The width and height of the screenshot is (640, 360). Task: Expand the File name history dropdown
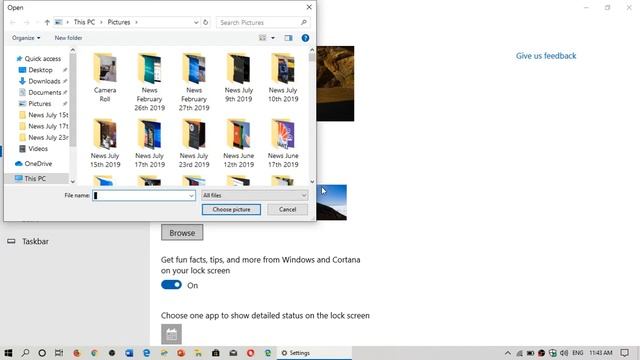point(191,196)
